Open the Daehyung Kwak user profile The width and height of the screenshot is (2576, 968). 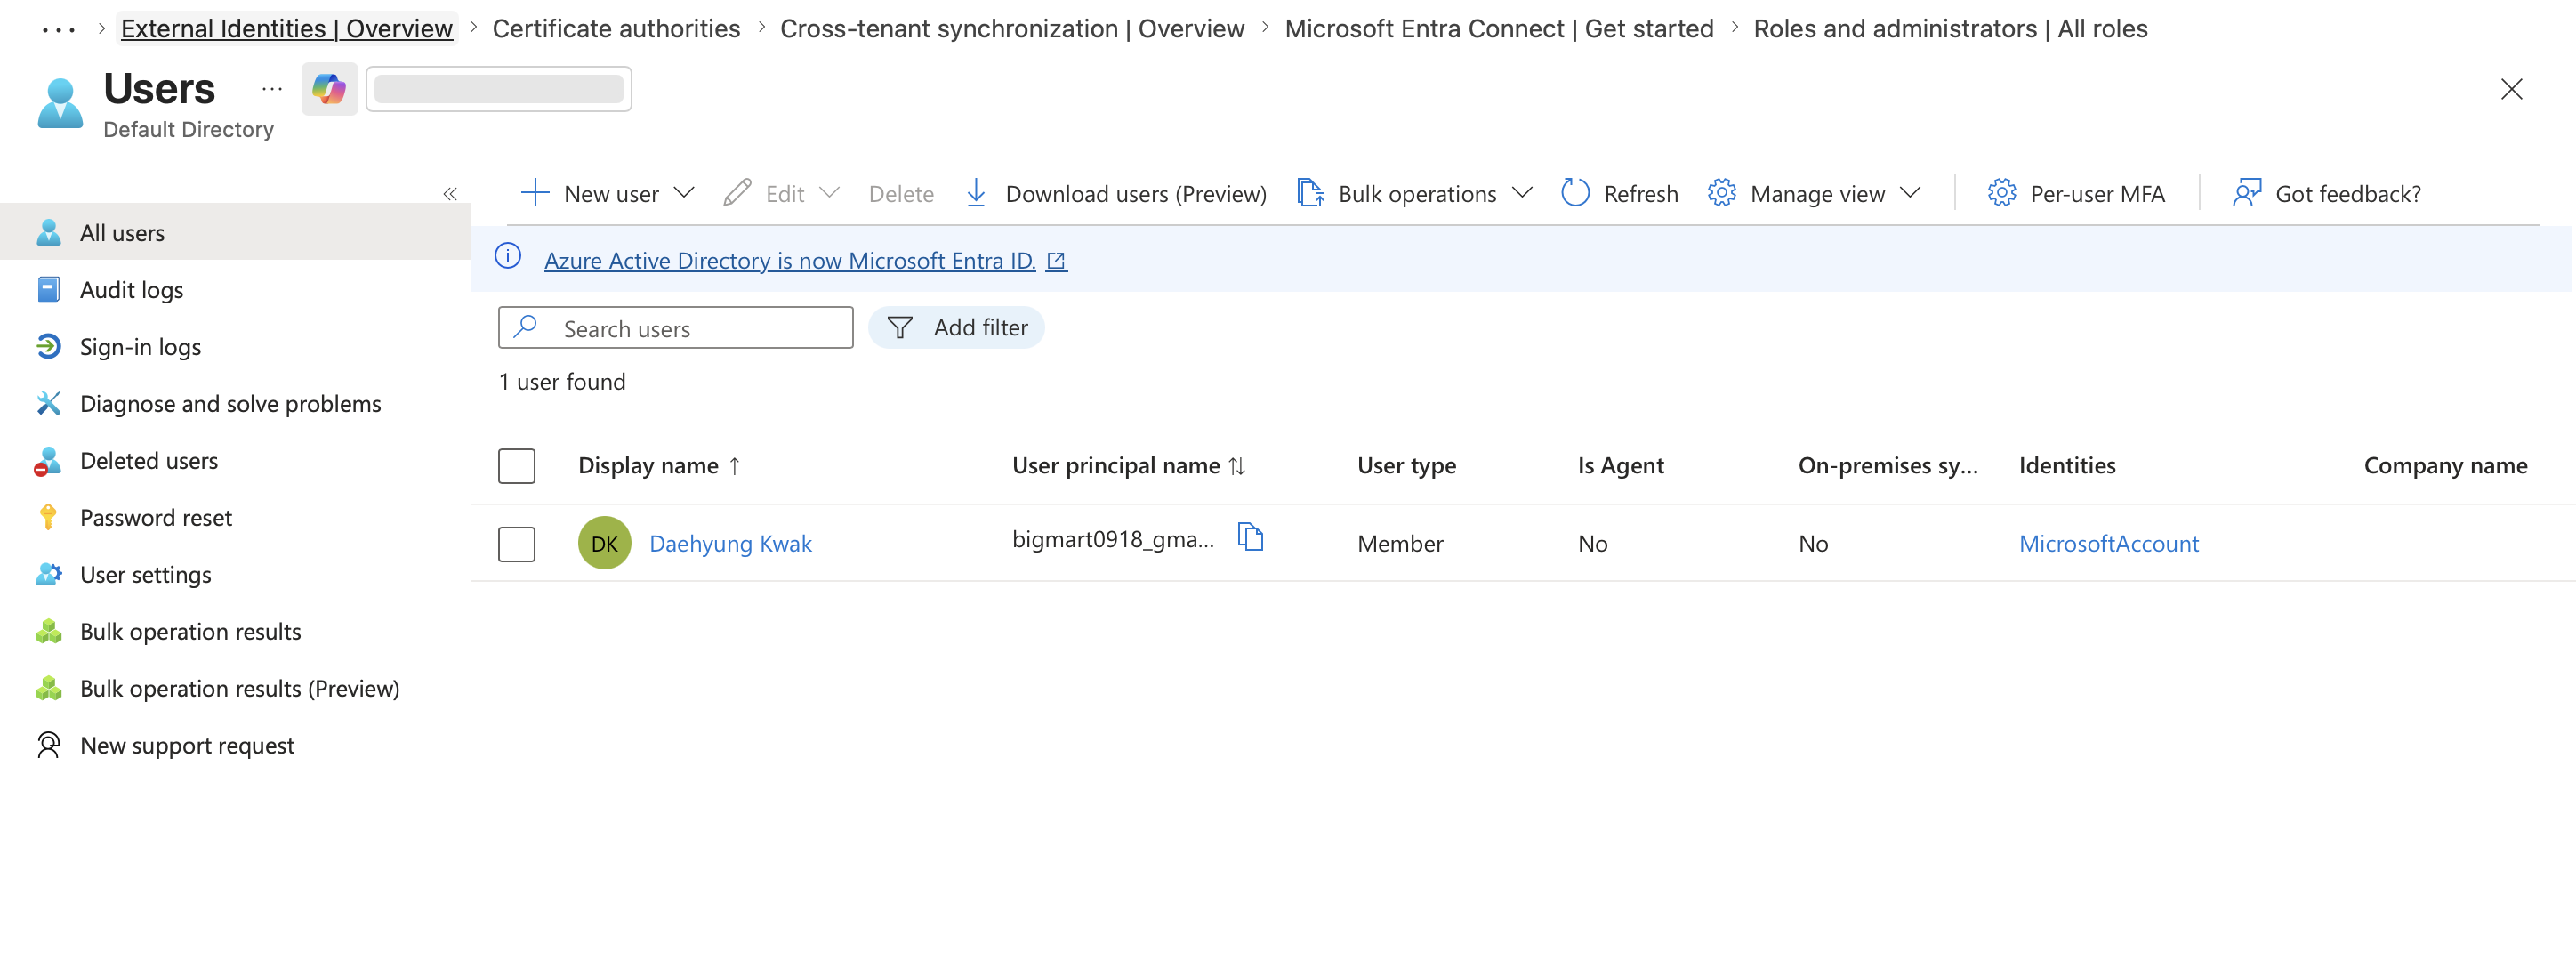[730, 544]
